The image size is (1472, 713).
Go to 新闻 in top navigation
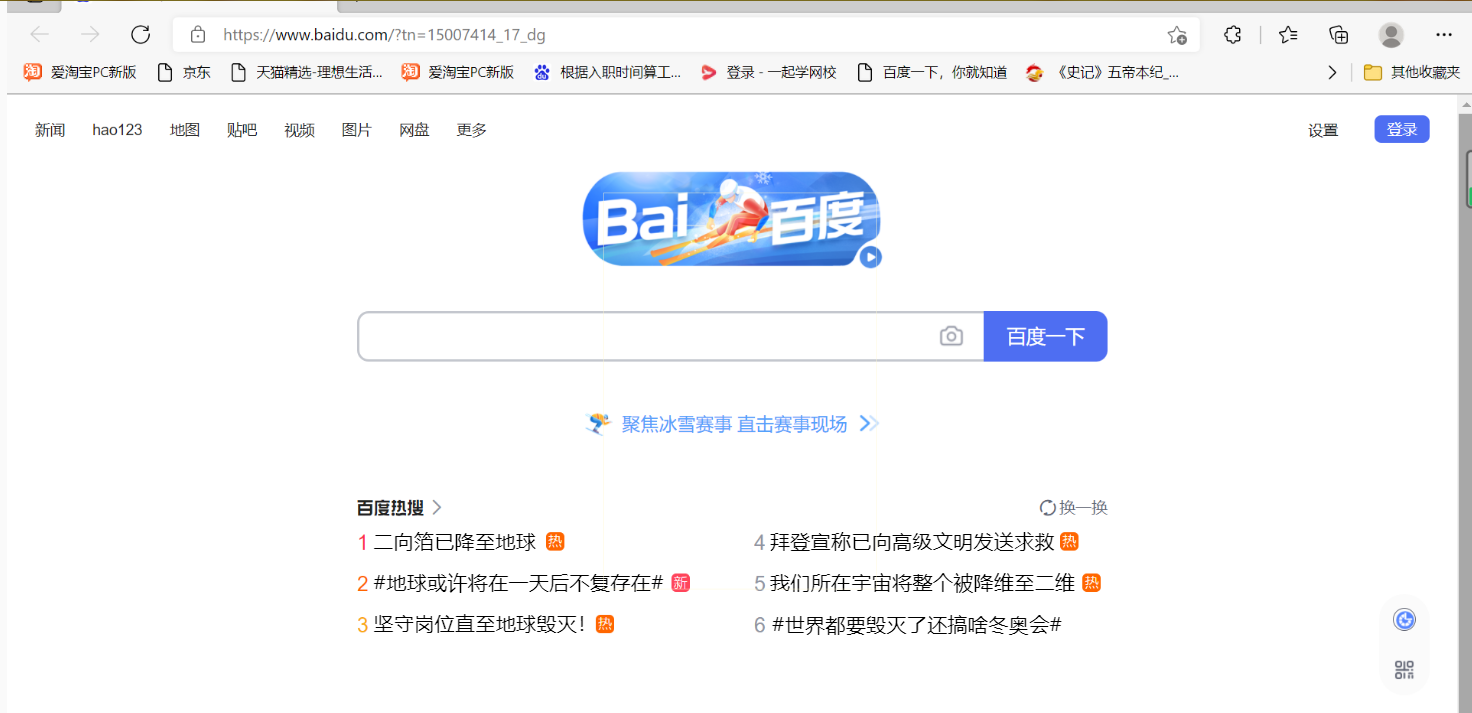(50, 130)
